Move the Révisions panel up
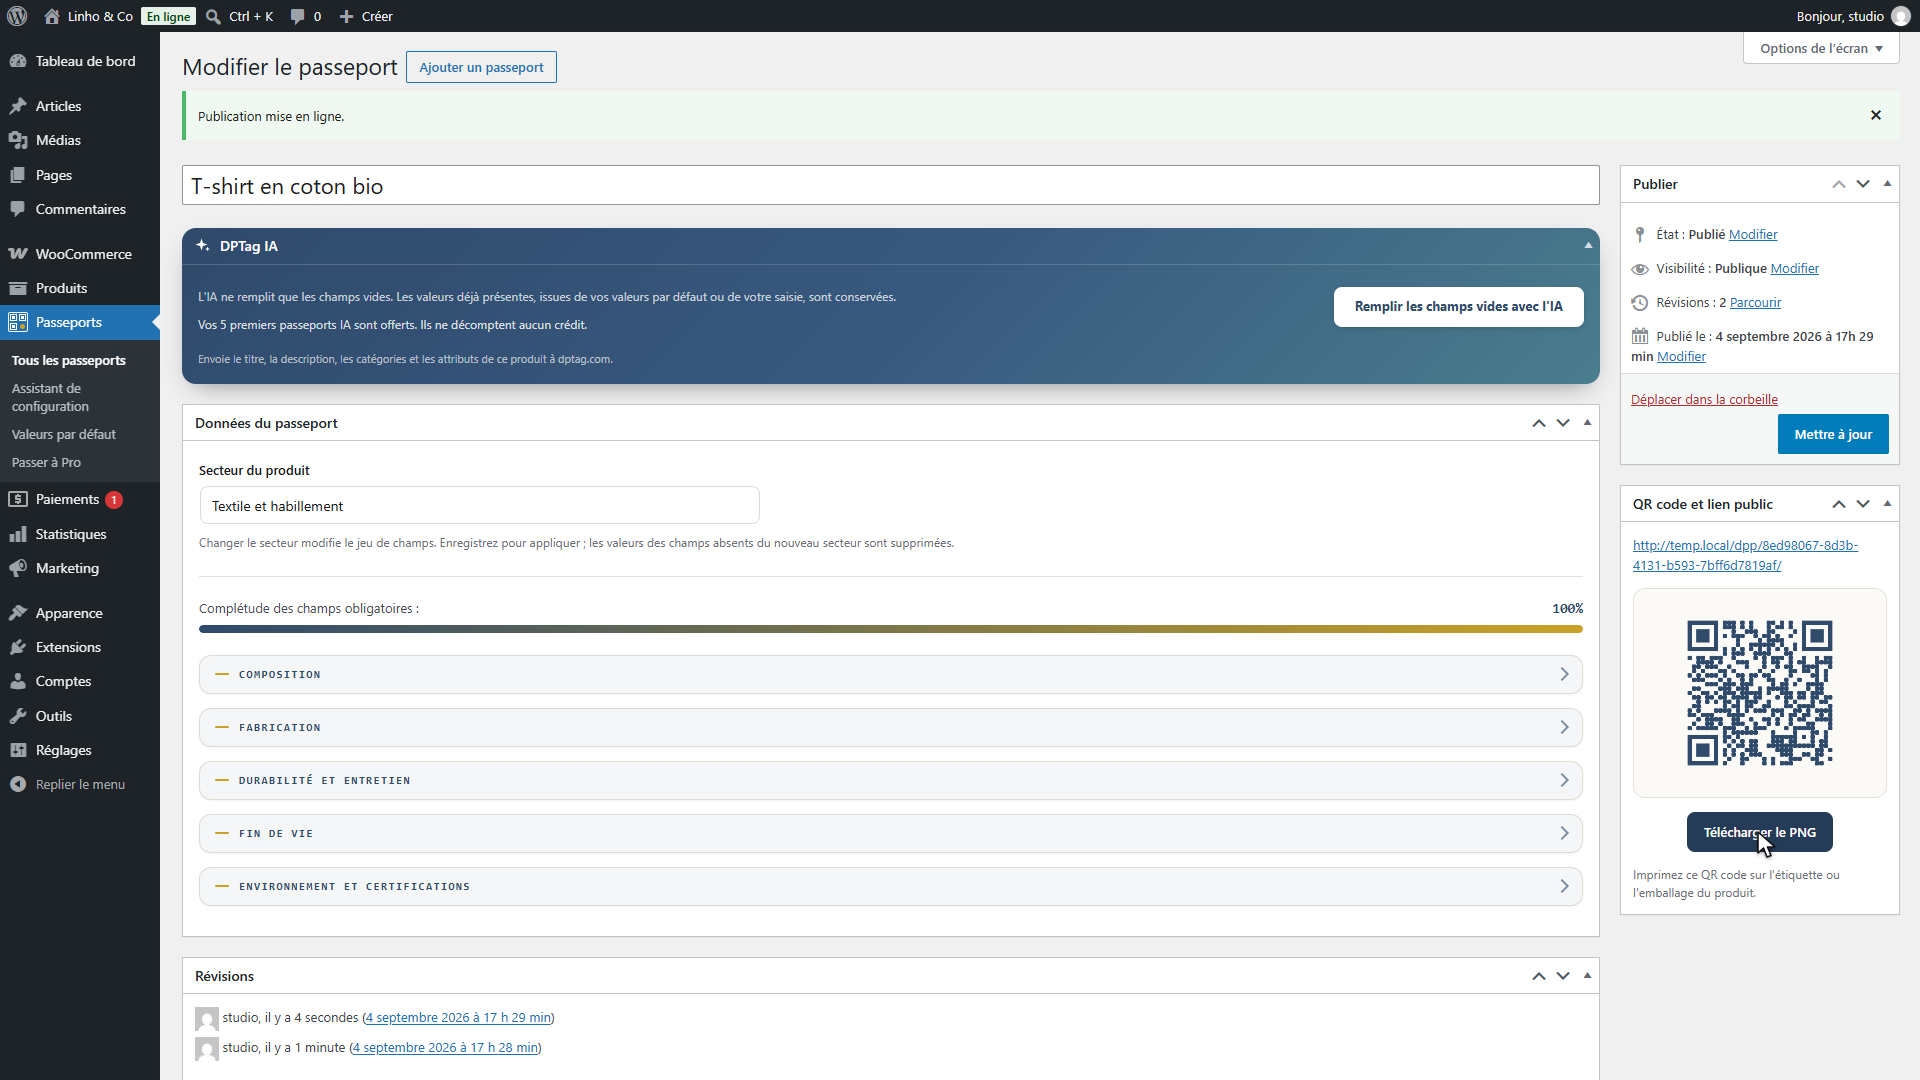 tap(1539, 976)
